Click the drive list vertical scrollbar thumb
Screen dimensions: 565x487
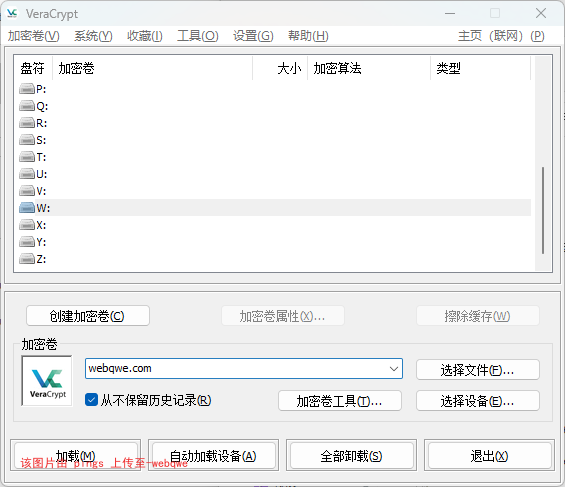coord(543,210)
